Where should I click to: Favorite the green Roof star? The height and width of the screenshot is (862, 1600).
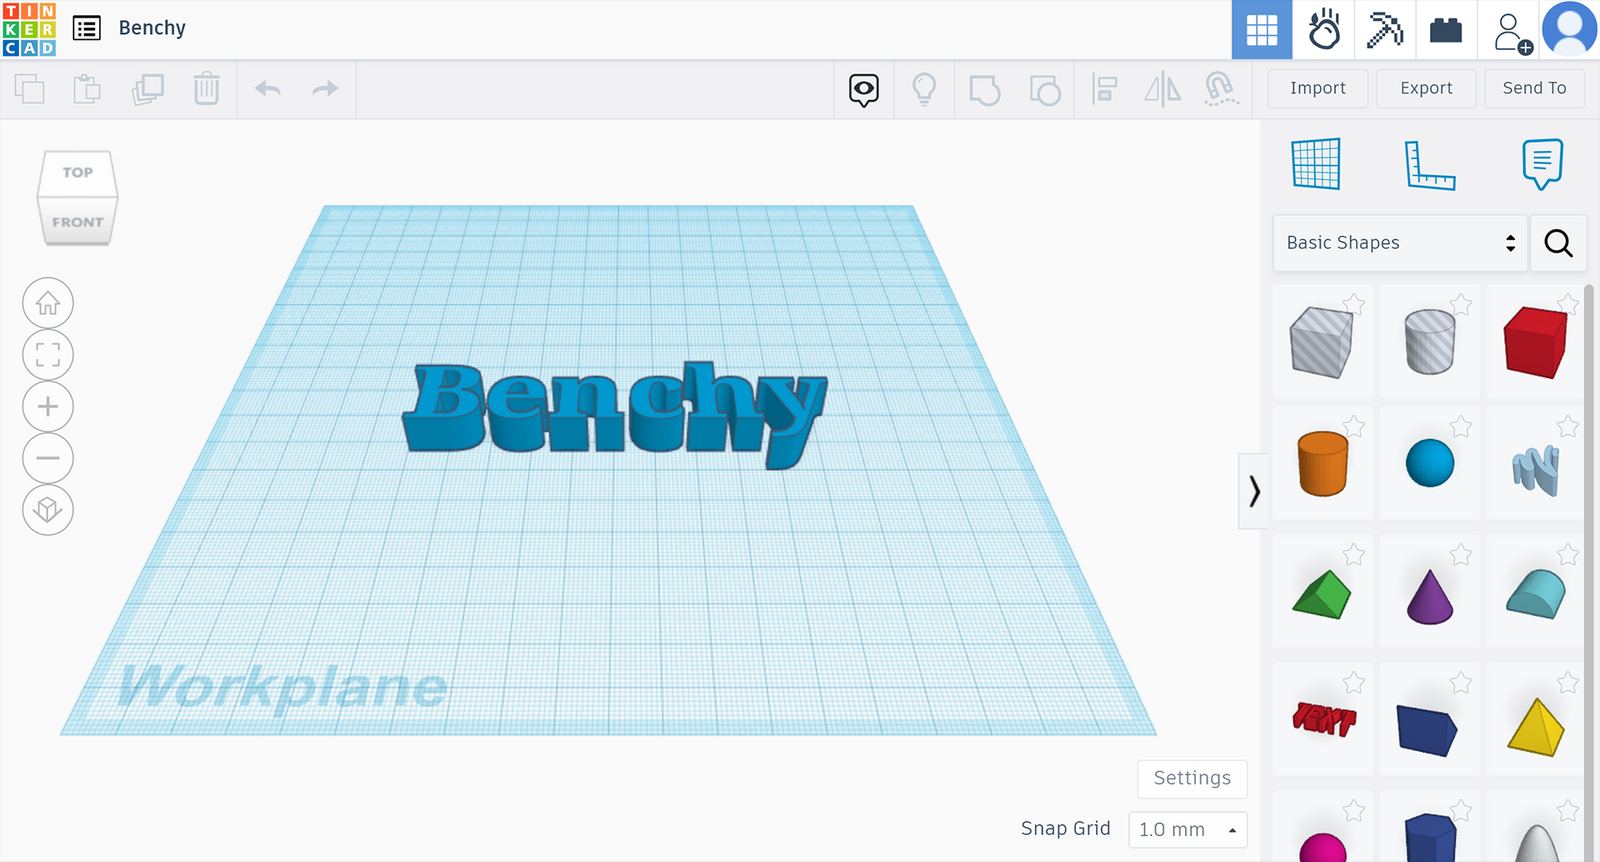(1354, 554)
